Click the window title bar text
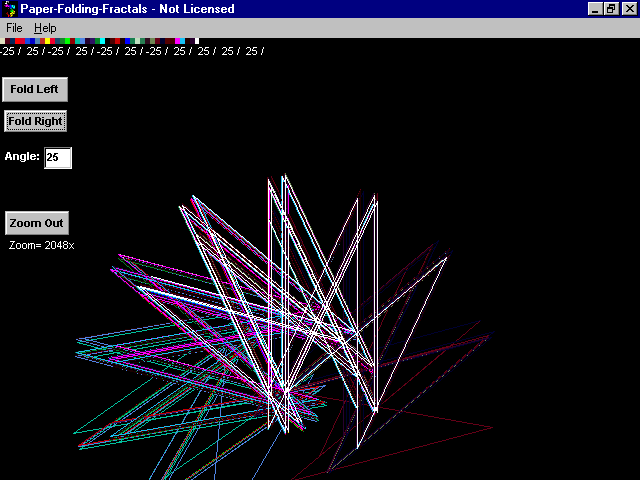Screen dimensions: 640x480 (x=127, y=9)
